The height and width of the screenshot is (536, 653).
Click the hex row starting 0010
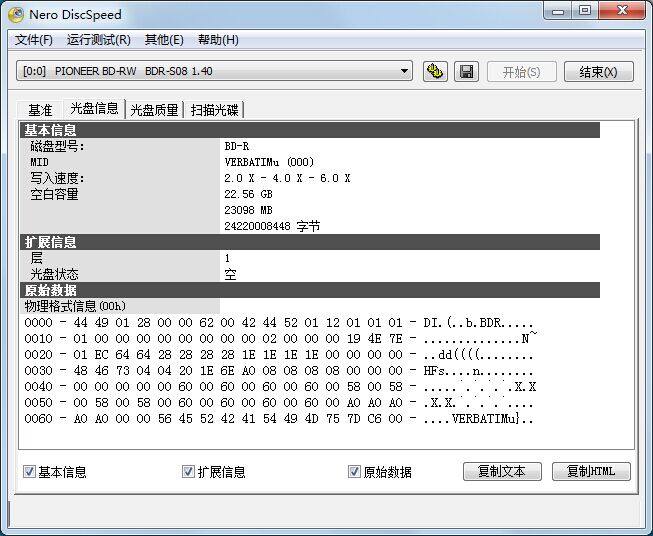[280, 338]
